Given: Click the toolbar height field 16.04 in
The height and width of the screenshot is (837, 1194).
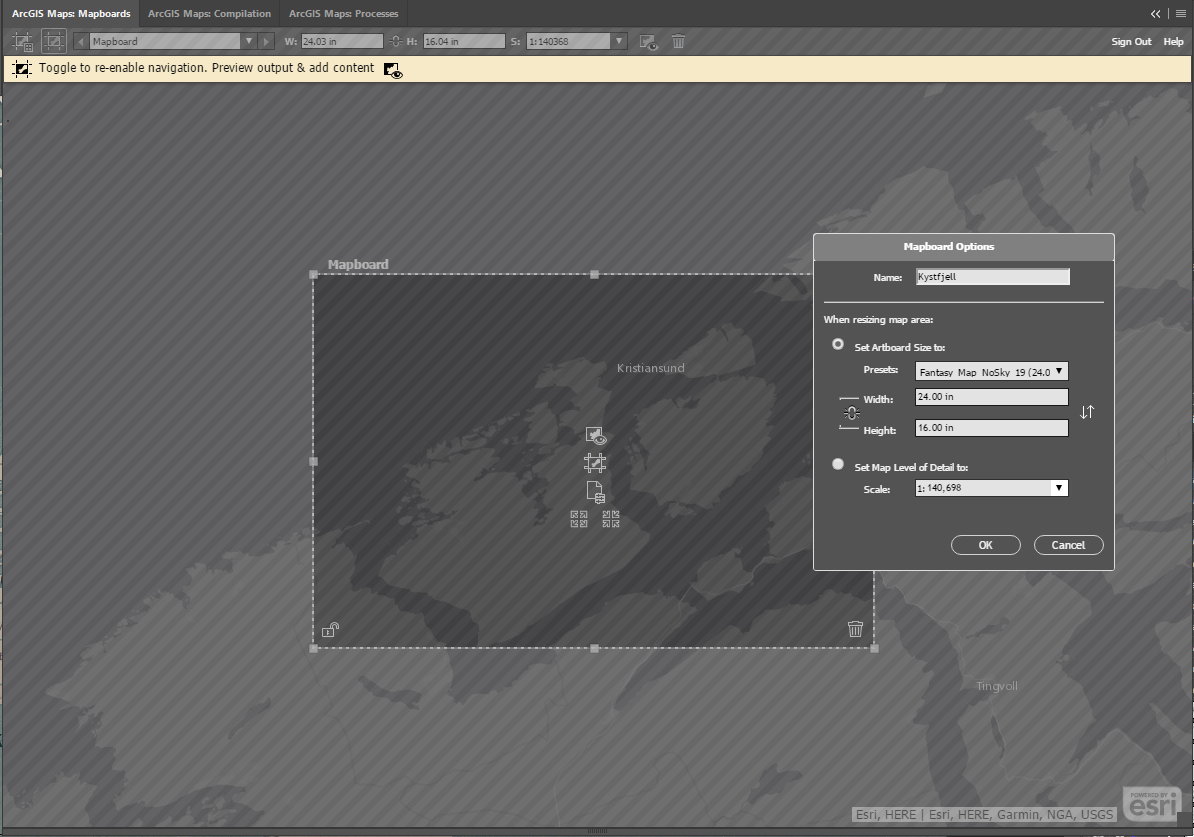Looking at the screenshot, I should pos(464,41).
